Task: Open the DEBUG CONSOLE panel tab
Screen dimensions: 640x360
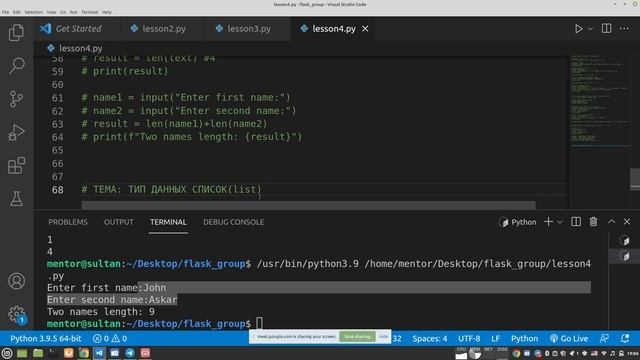Action: pos(233,222)
